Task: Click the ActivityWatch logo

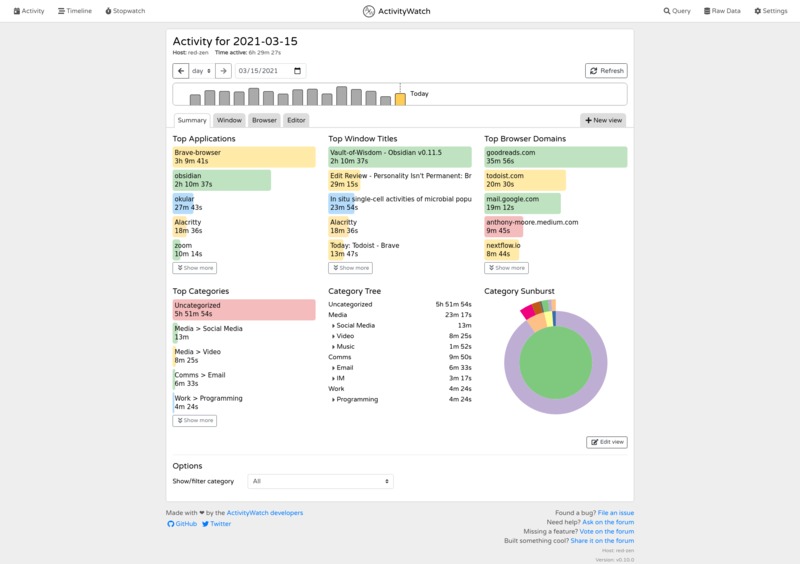Action: [x=396, y=11]
